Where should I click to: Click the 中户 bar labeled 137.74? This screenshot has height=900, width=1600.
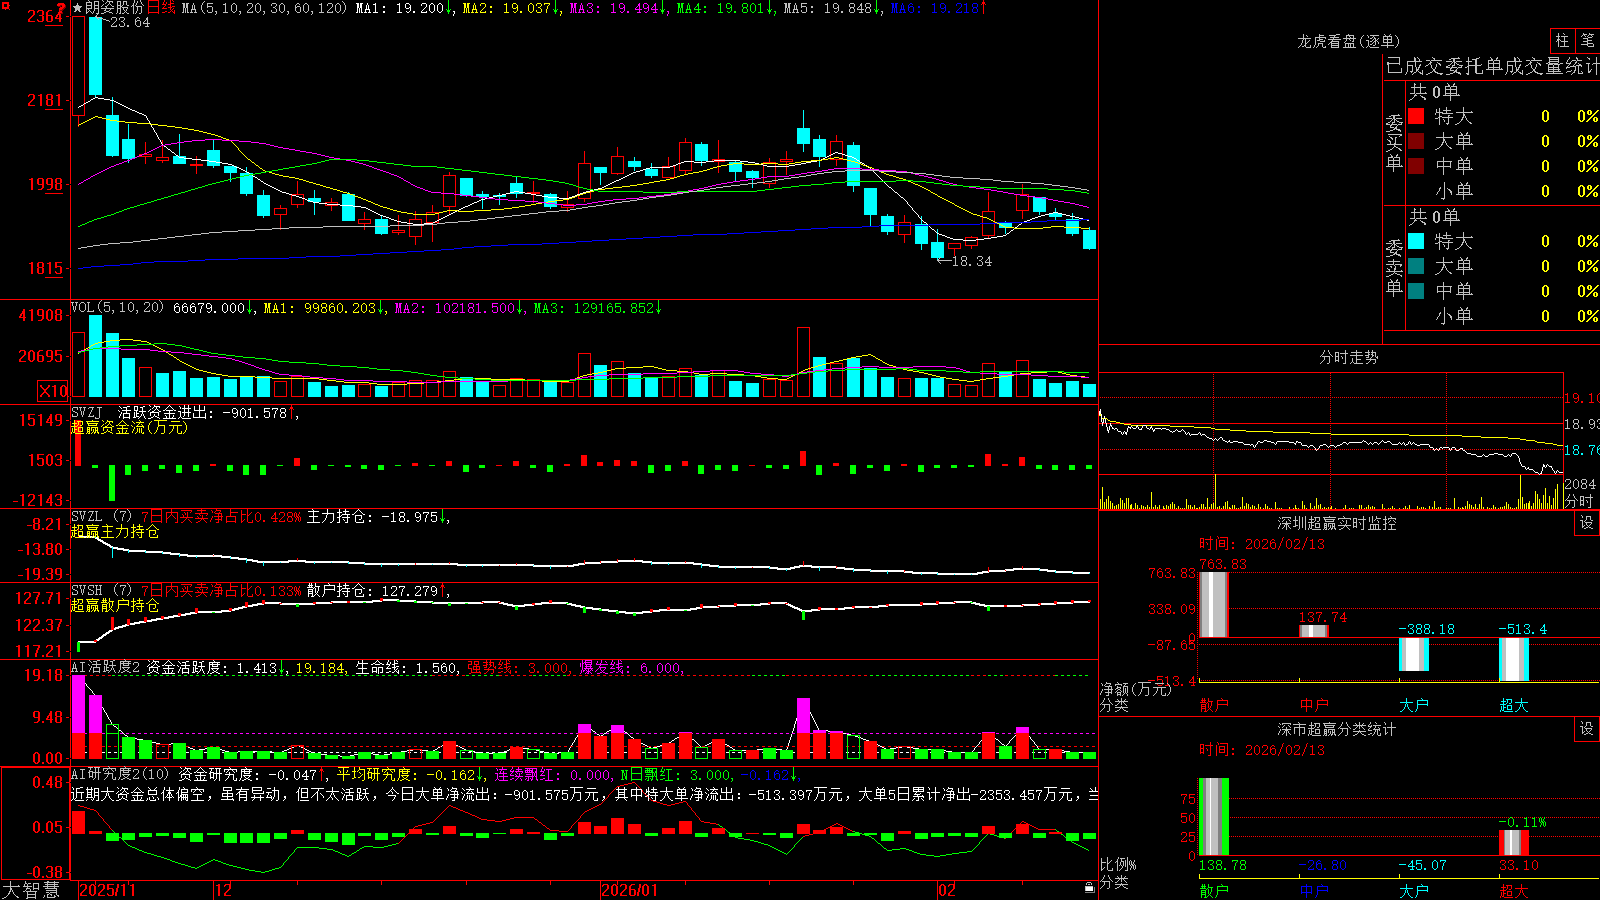(x=1314, y=631)
